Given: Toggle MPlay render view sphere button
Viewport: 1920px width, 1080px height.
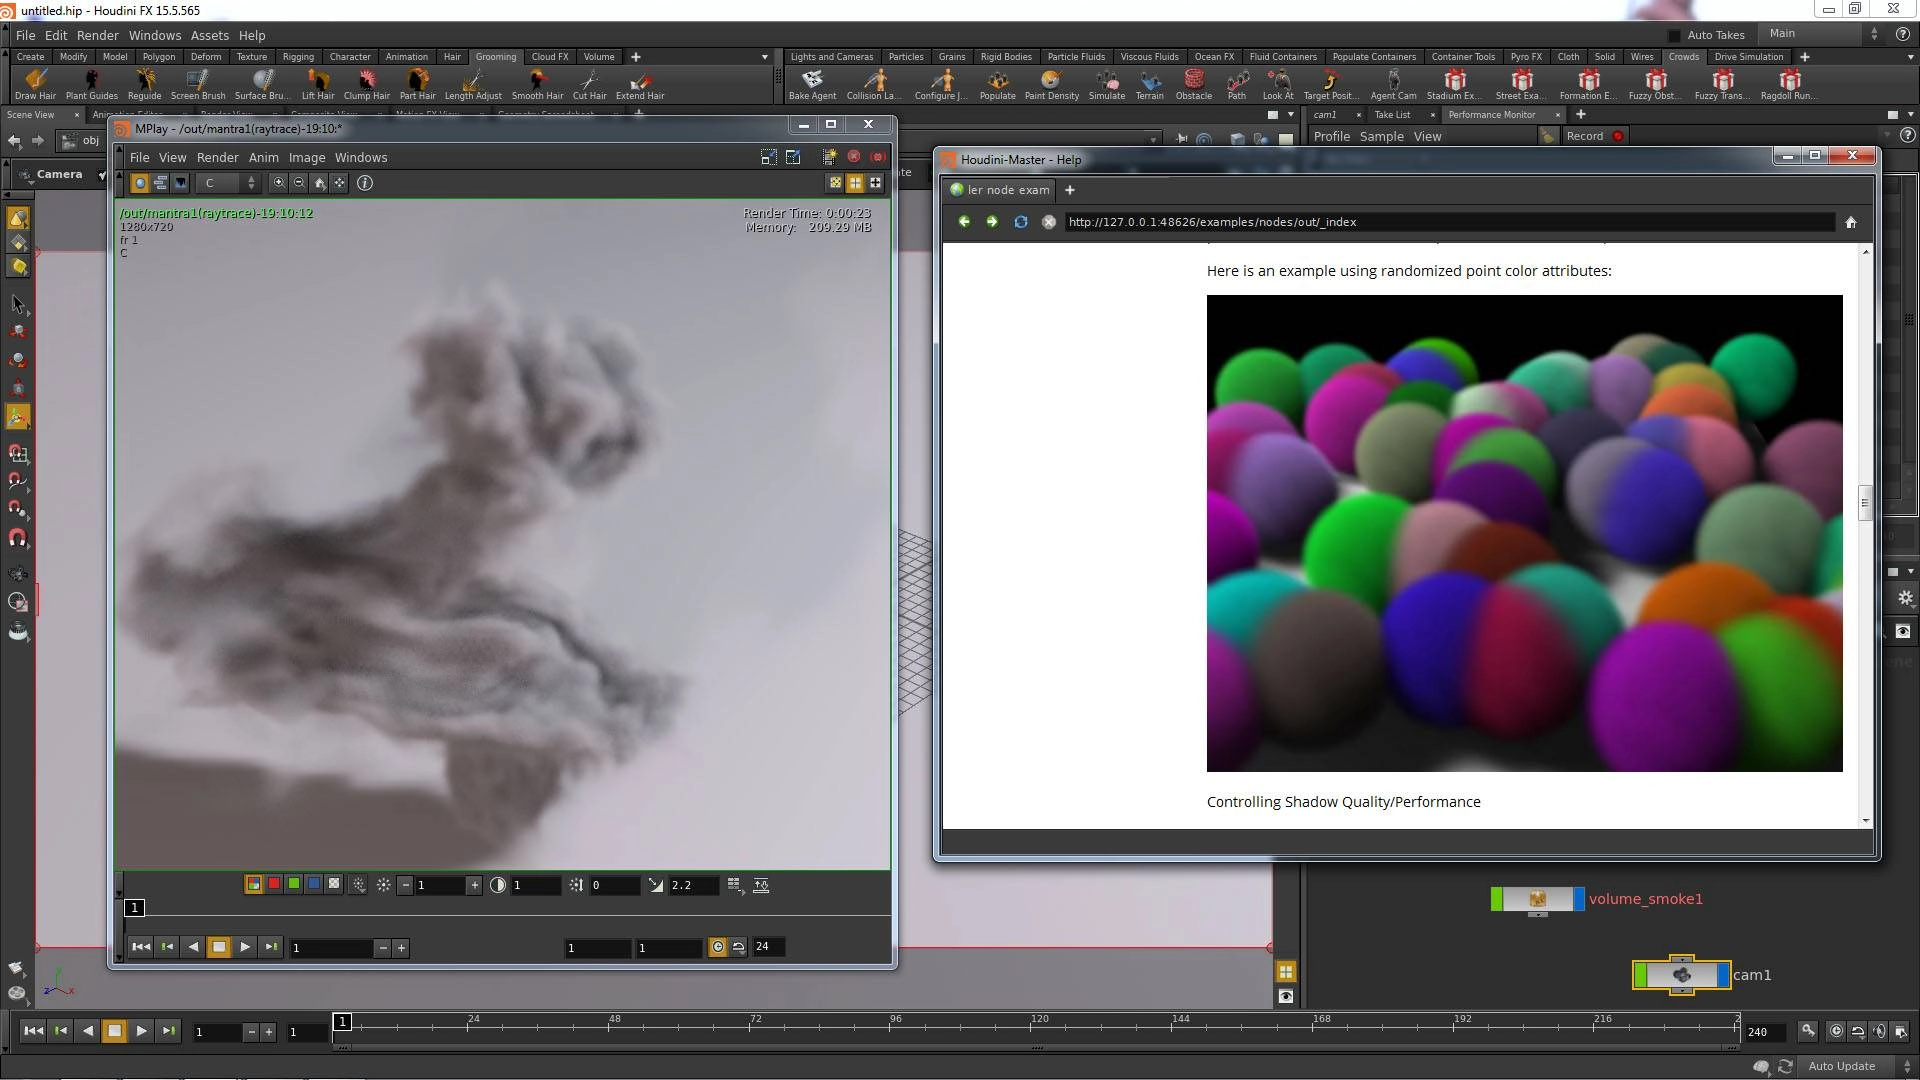Looking at the screenshot, I should pyautogui.click(x=140, y=183).
